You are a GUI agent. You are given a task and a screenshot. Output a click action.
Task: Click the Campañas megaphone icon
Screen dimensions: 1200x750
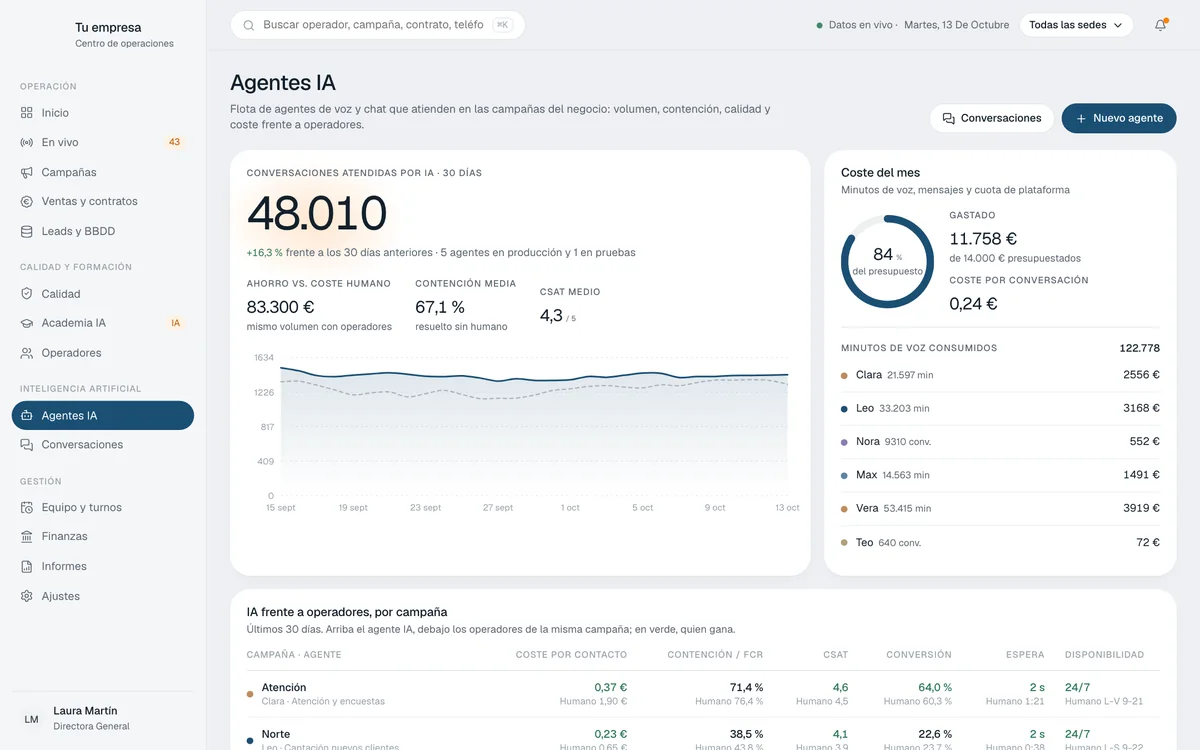[27, 172]
